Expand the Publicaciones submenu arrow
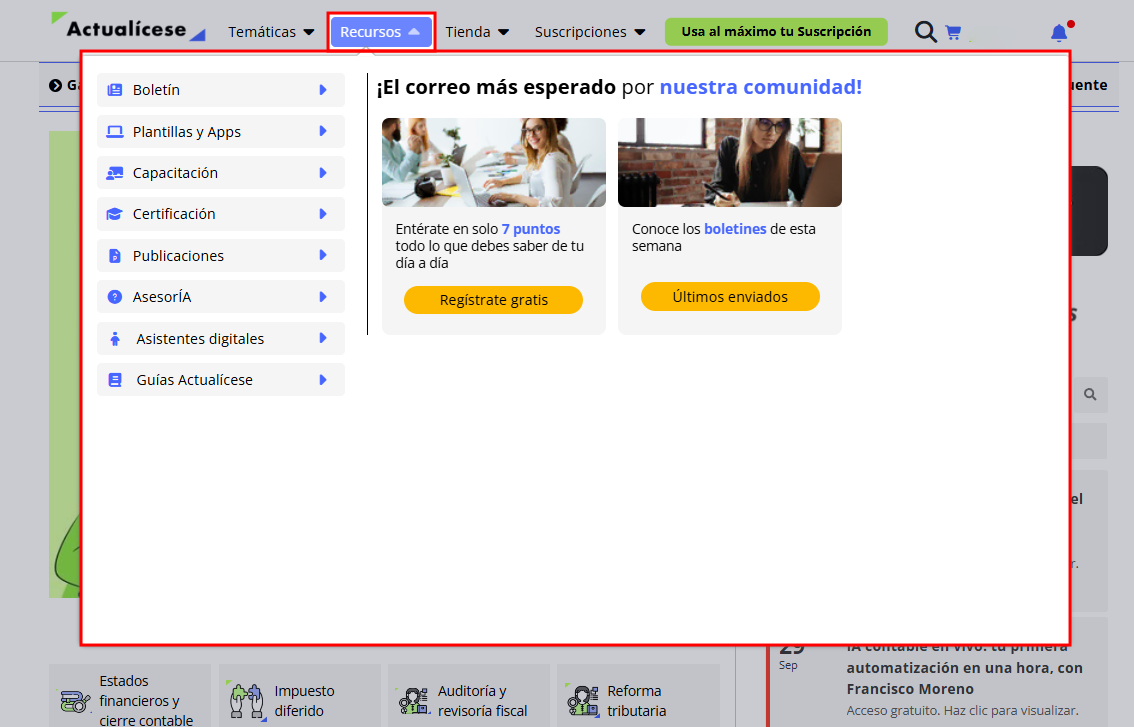Screen dimensions: 1134x727 click(x=323, y=255)
